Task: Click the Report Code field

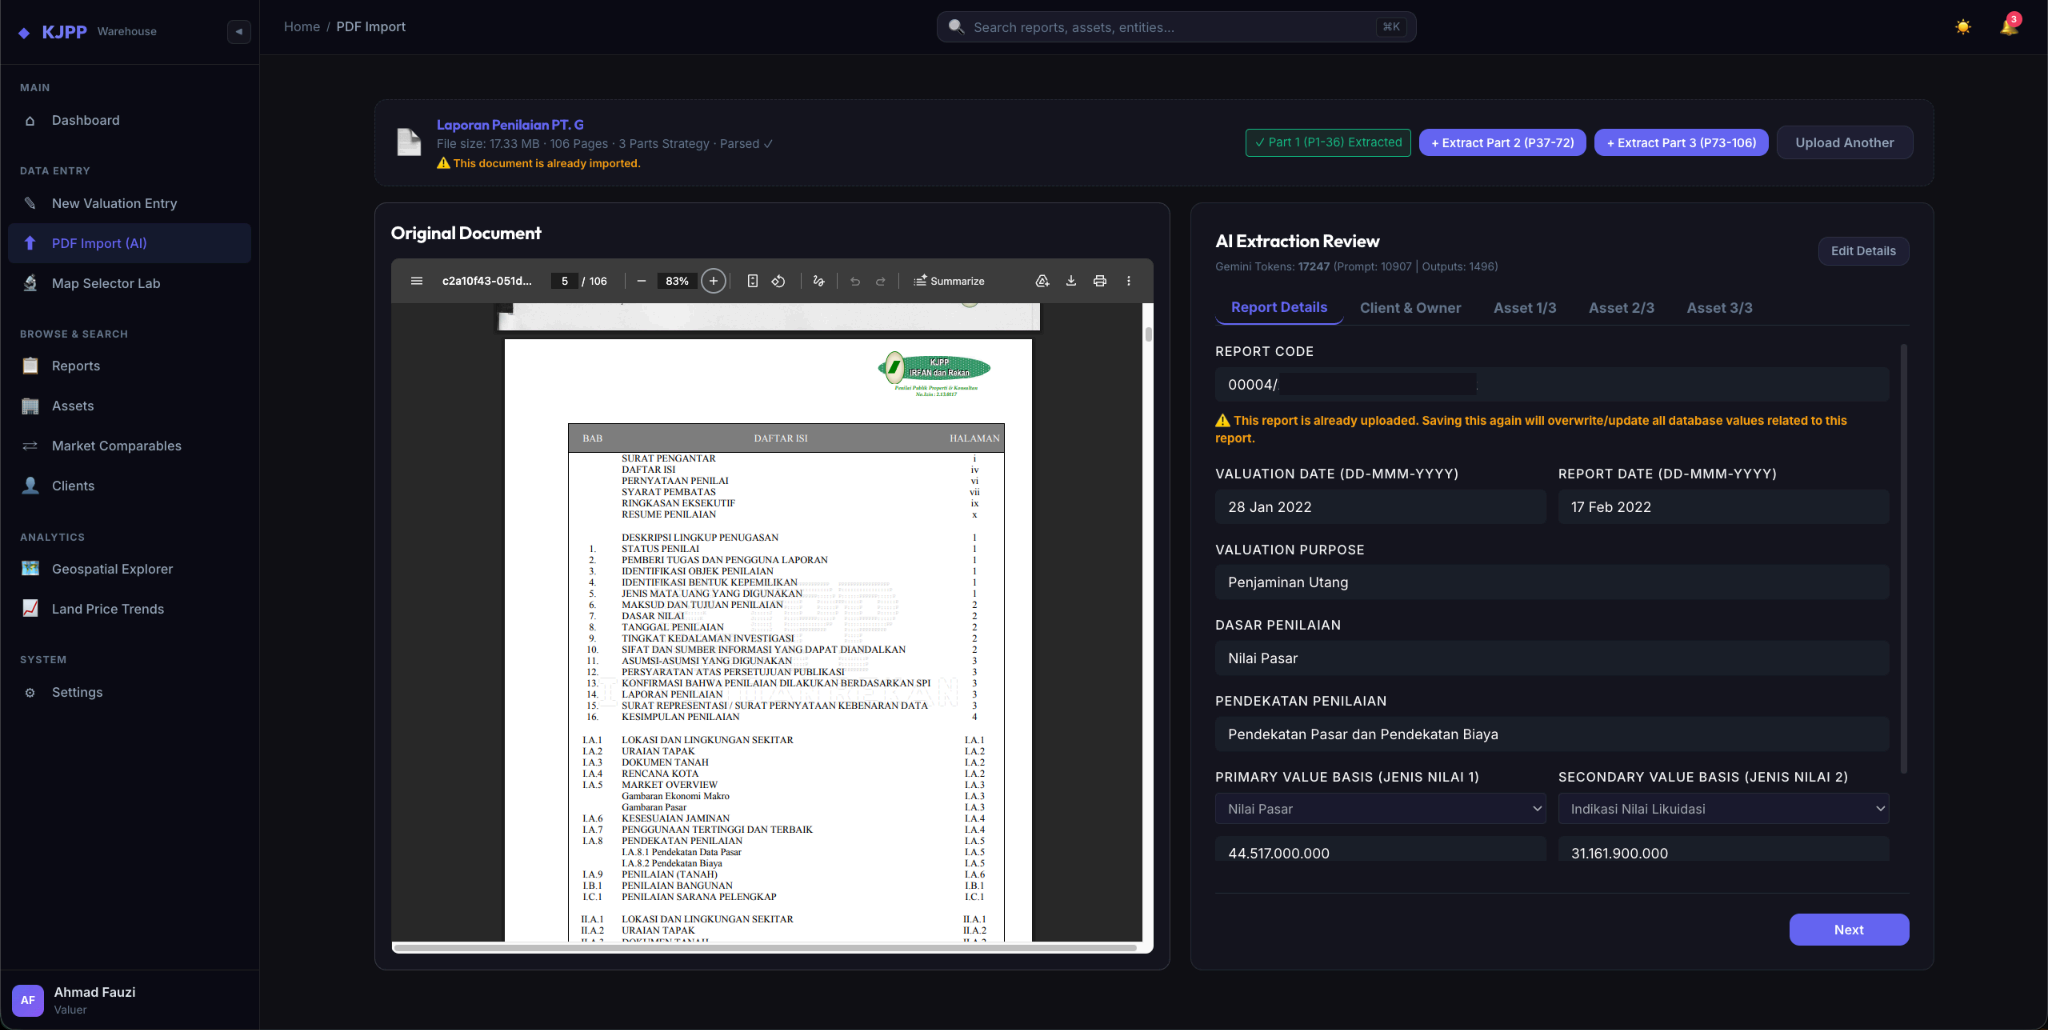Action: click(1552, 384)
